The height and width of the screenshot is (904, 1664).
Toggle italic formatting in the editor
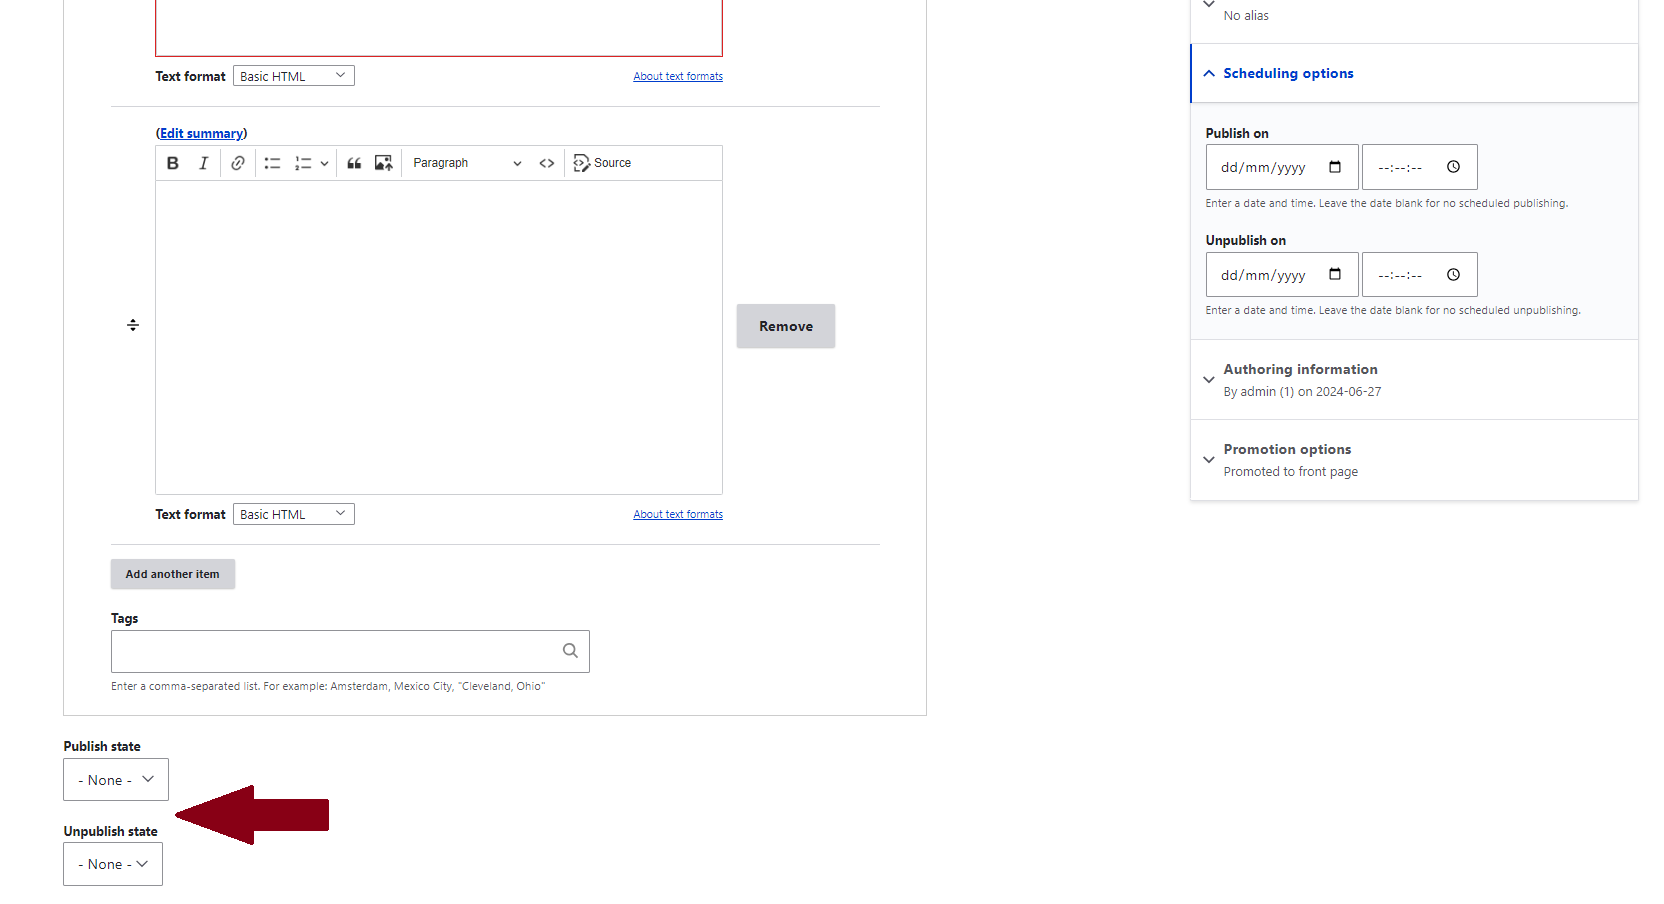point(204,162)
